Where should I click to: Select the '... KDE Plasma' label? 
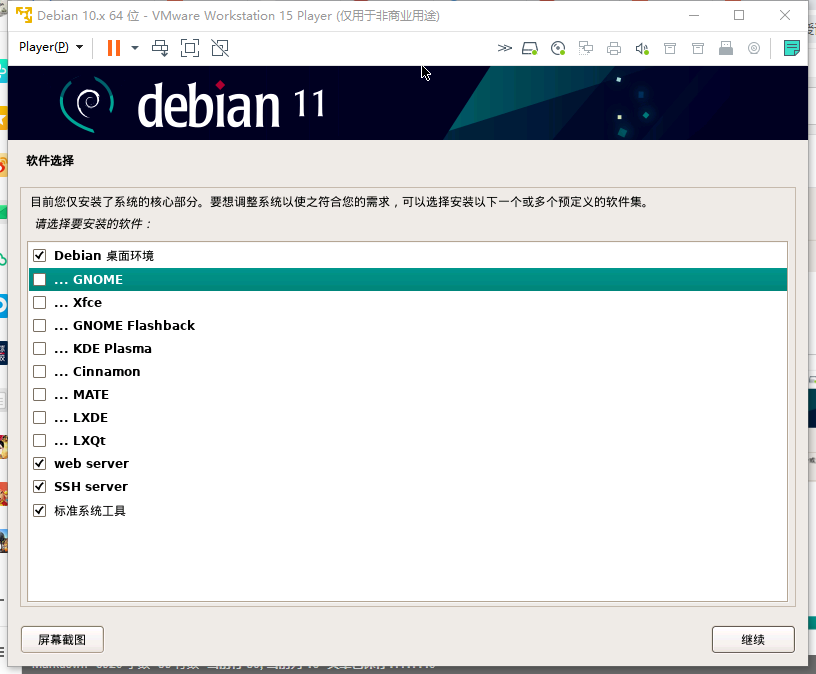103,348
